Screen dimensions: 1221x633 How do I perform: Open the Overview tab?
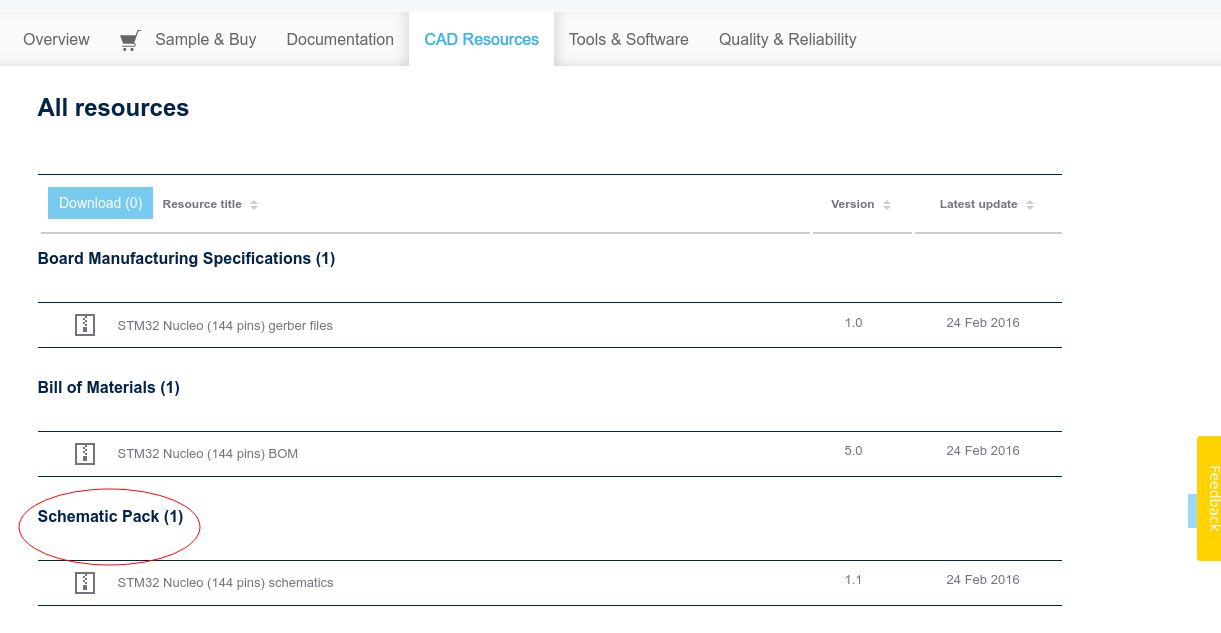[56, 40]
